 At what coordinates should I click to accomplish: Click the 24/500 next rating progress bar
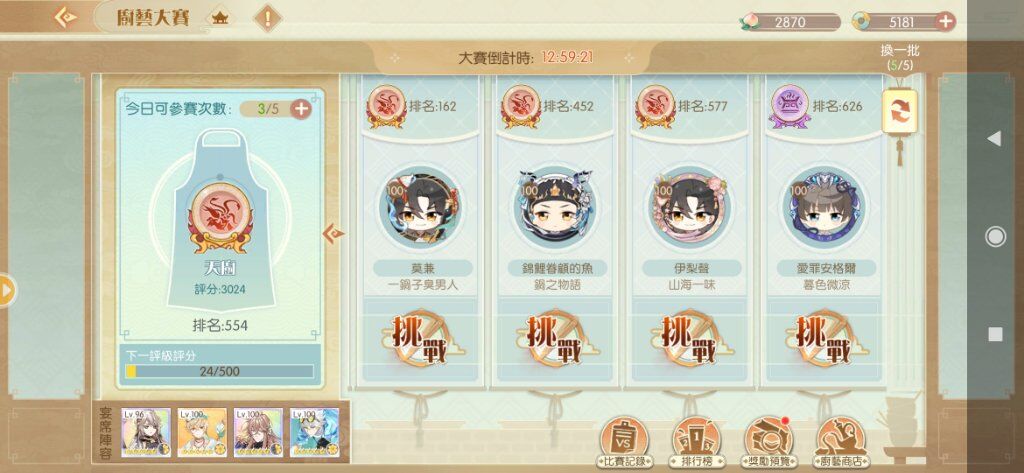[x=219, y=372]
